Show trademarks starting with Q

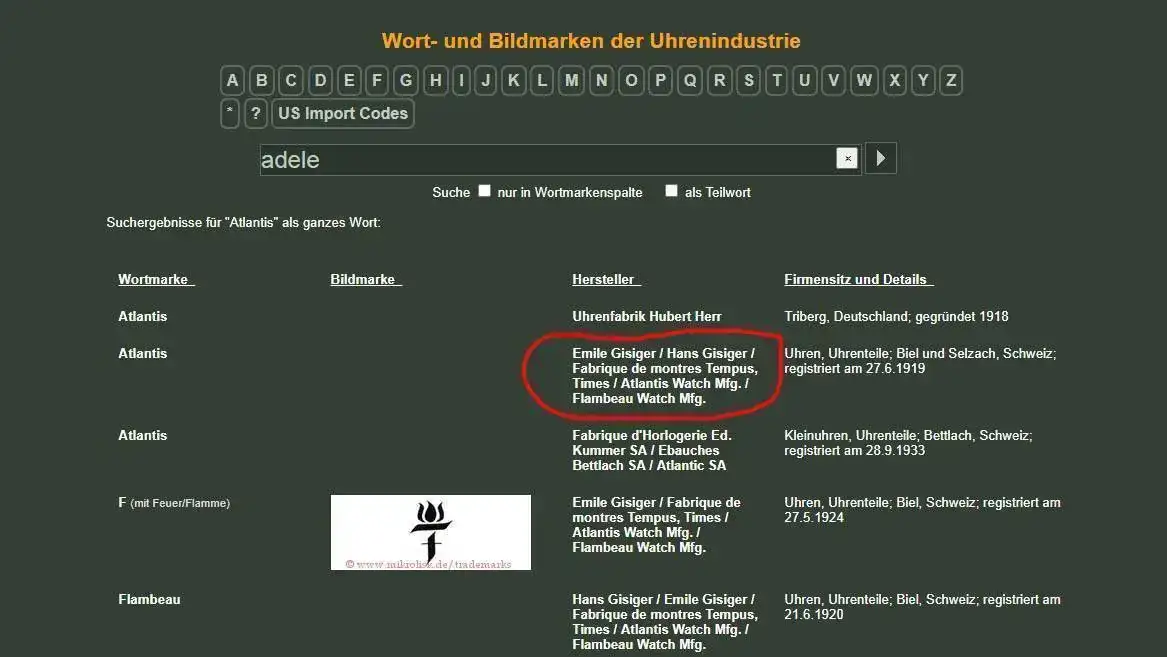[x=690, y=80]
